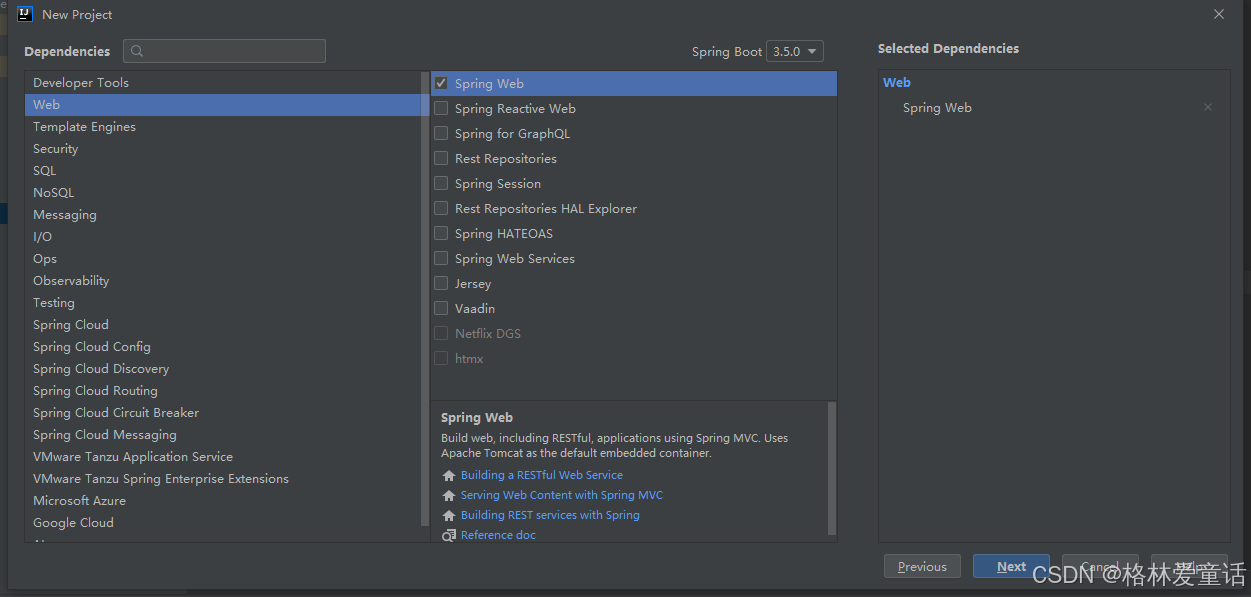Check the Rest Repositories checkbox
Viewport: 1251px width, 597px height.
[441, 158]
